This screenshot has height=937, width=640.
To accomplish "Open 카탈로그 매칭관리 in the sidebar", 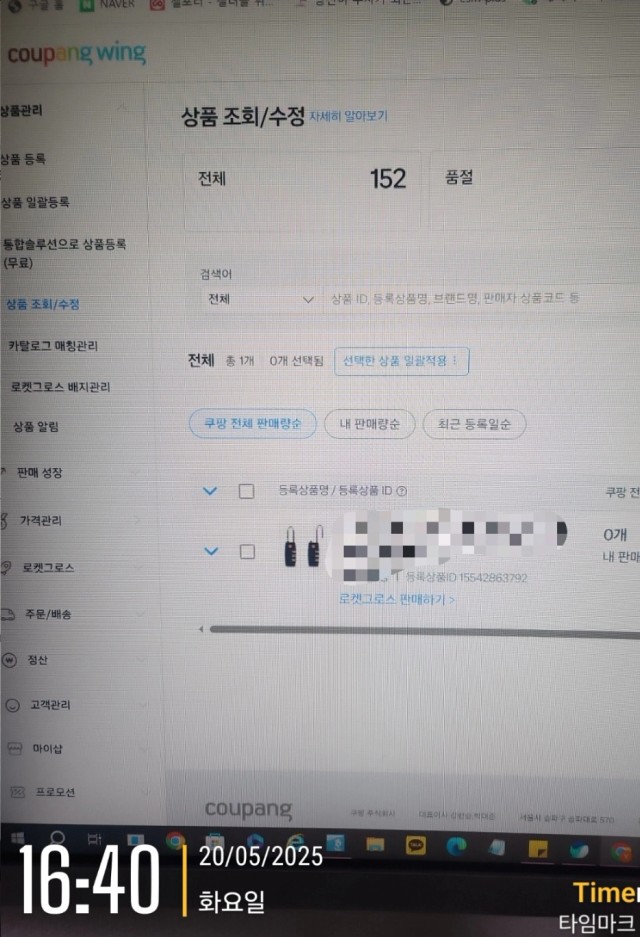I will tap(53, 345).
